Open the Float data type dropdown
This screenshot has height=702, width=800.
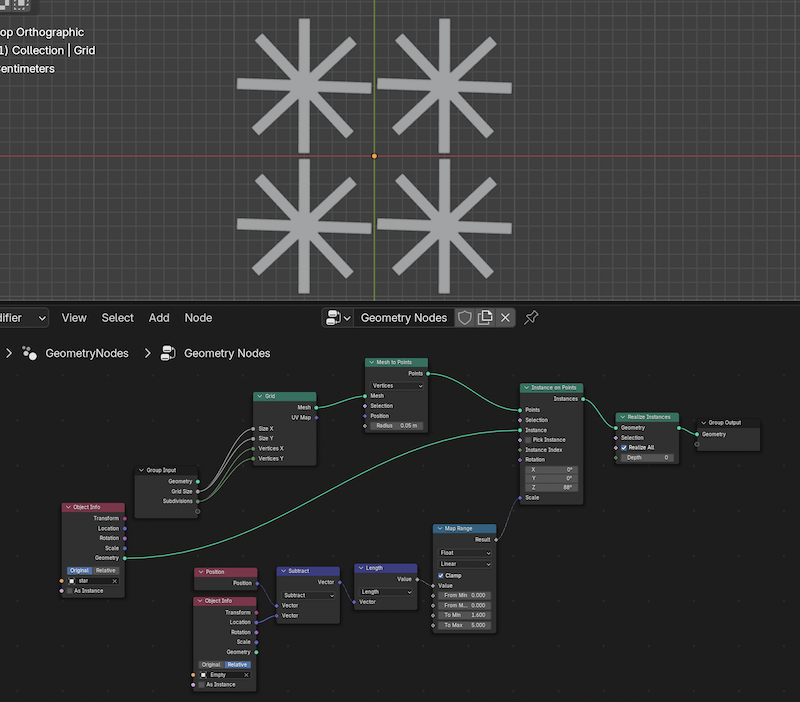coord(465,553)
